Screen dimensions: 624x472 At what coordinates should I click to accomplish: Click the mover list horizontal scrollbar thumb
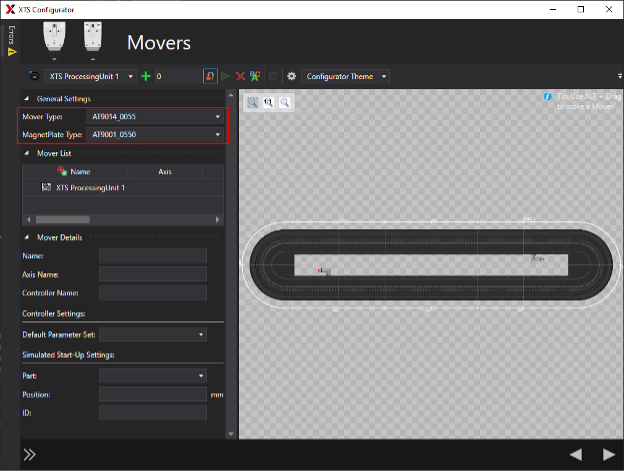click(x=62, y=220)
